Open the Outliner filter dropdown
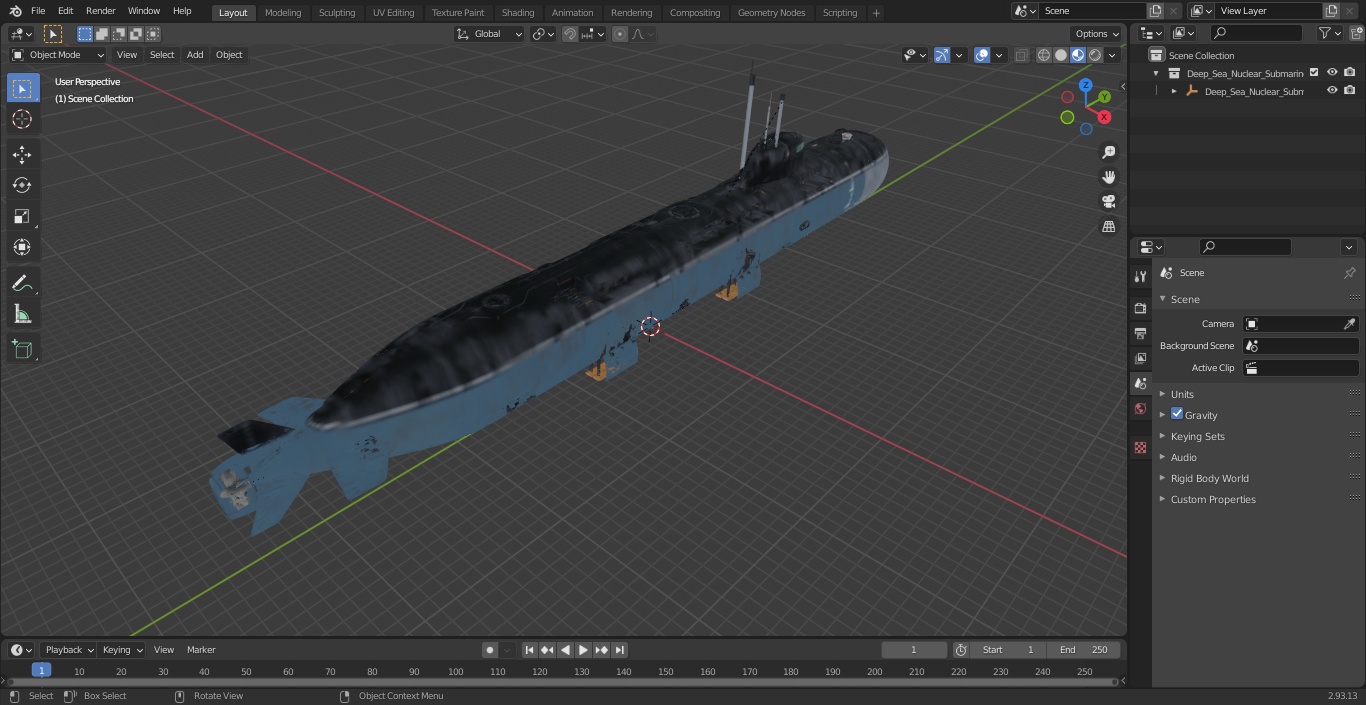This screenshot has height=705, width=1366. (x=1329, y=33)
